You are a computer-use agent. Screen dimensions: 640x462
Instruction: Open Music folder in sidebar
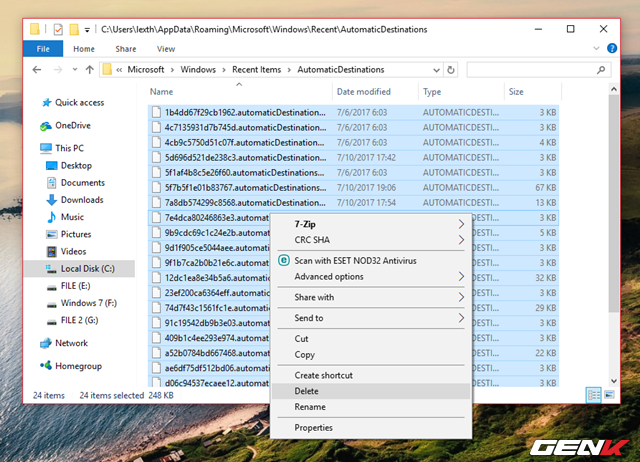[x=72, y=217]
